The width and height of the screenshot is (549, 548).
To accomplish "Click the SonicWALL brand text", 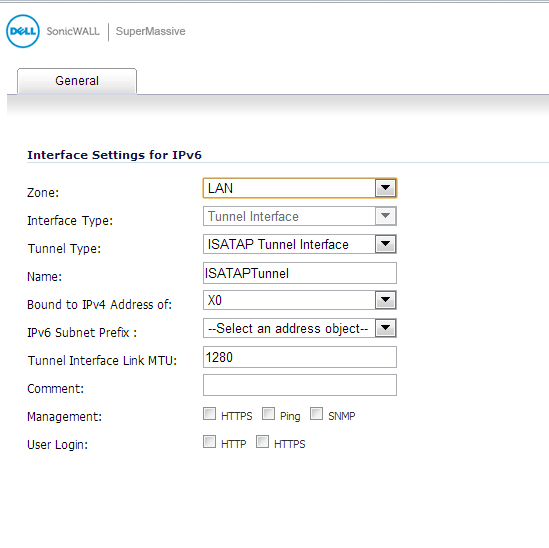I will point(73,31).
